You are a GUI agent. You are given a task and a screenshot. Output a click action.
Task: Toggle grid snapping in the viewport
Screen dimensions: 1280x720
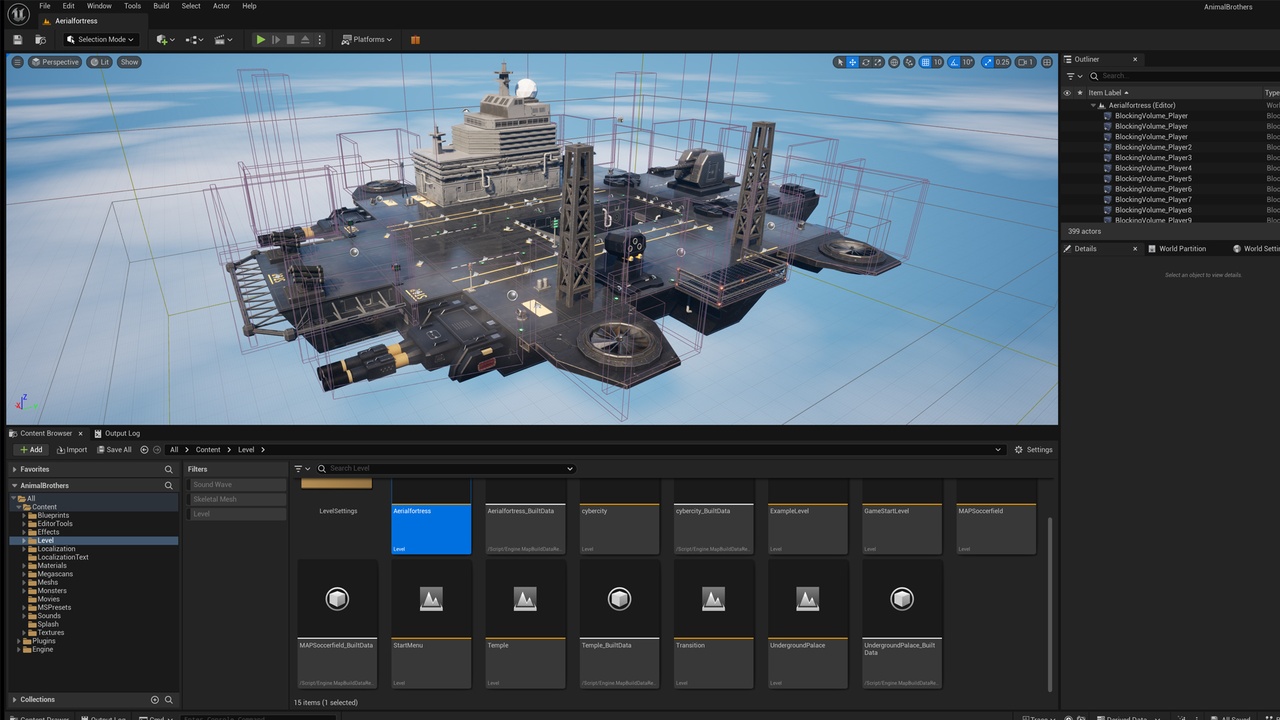coord(925,62)
